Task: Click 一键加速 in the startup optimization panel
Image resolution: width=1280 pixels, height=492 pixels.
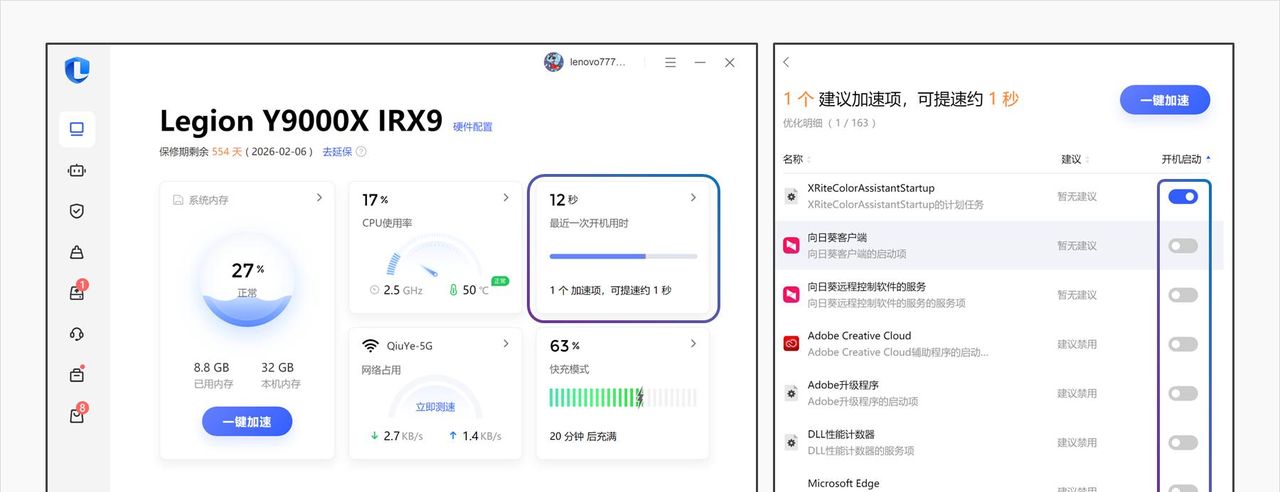Action: (1165, 100)
